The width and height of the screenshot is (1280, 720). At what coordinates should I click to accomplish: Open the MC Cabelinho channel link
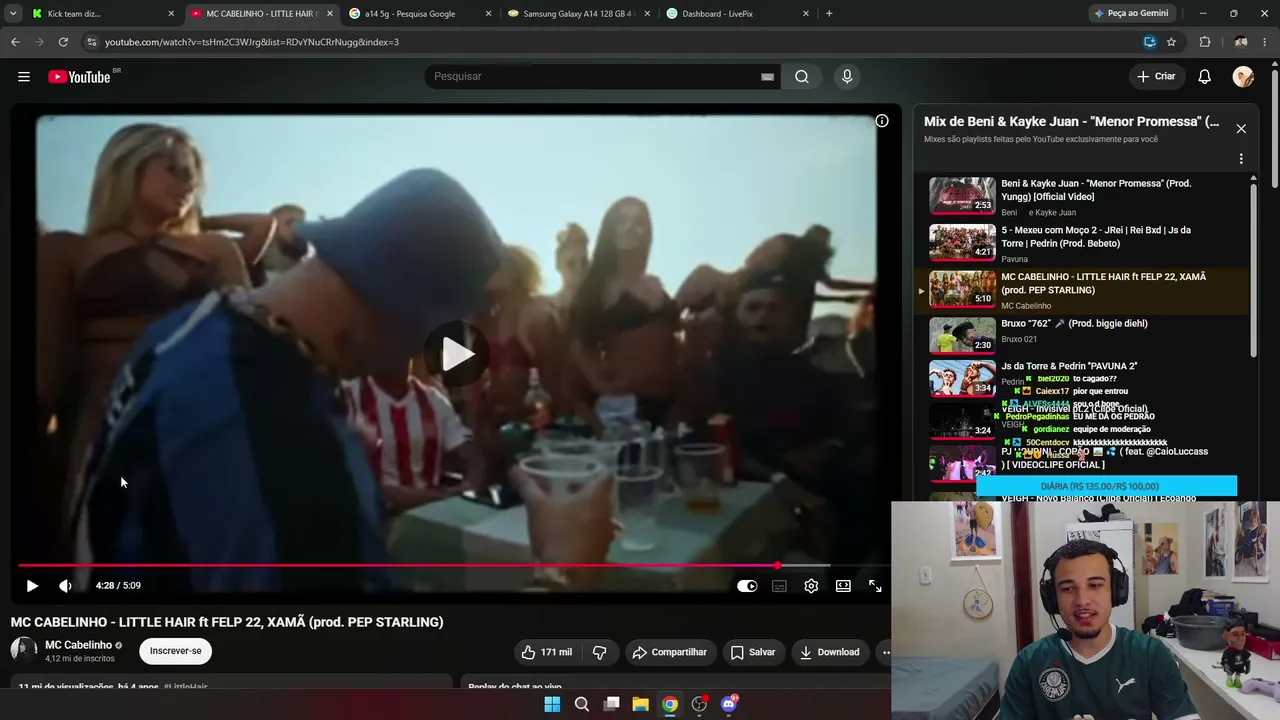[x=78, y=645]
